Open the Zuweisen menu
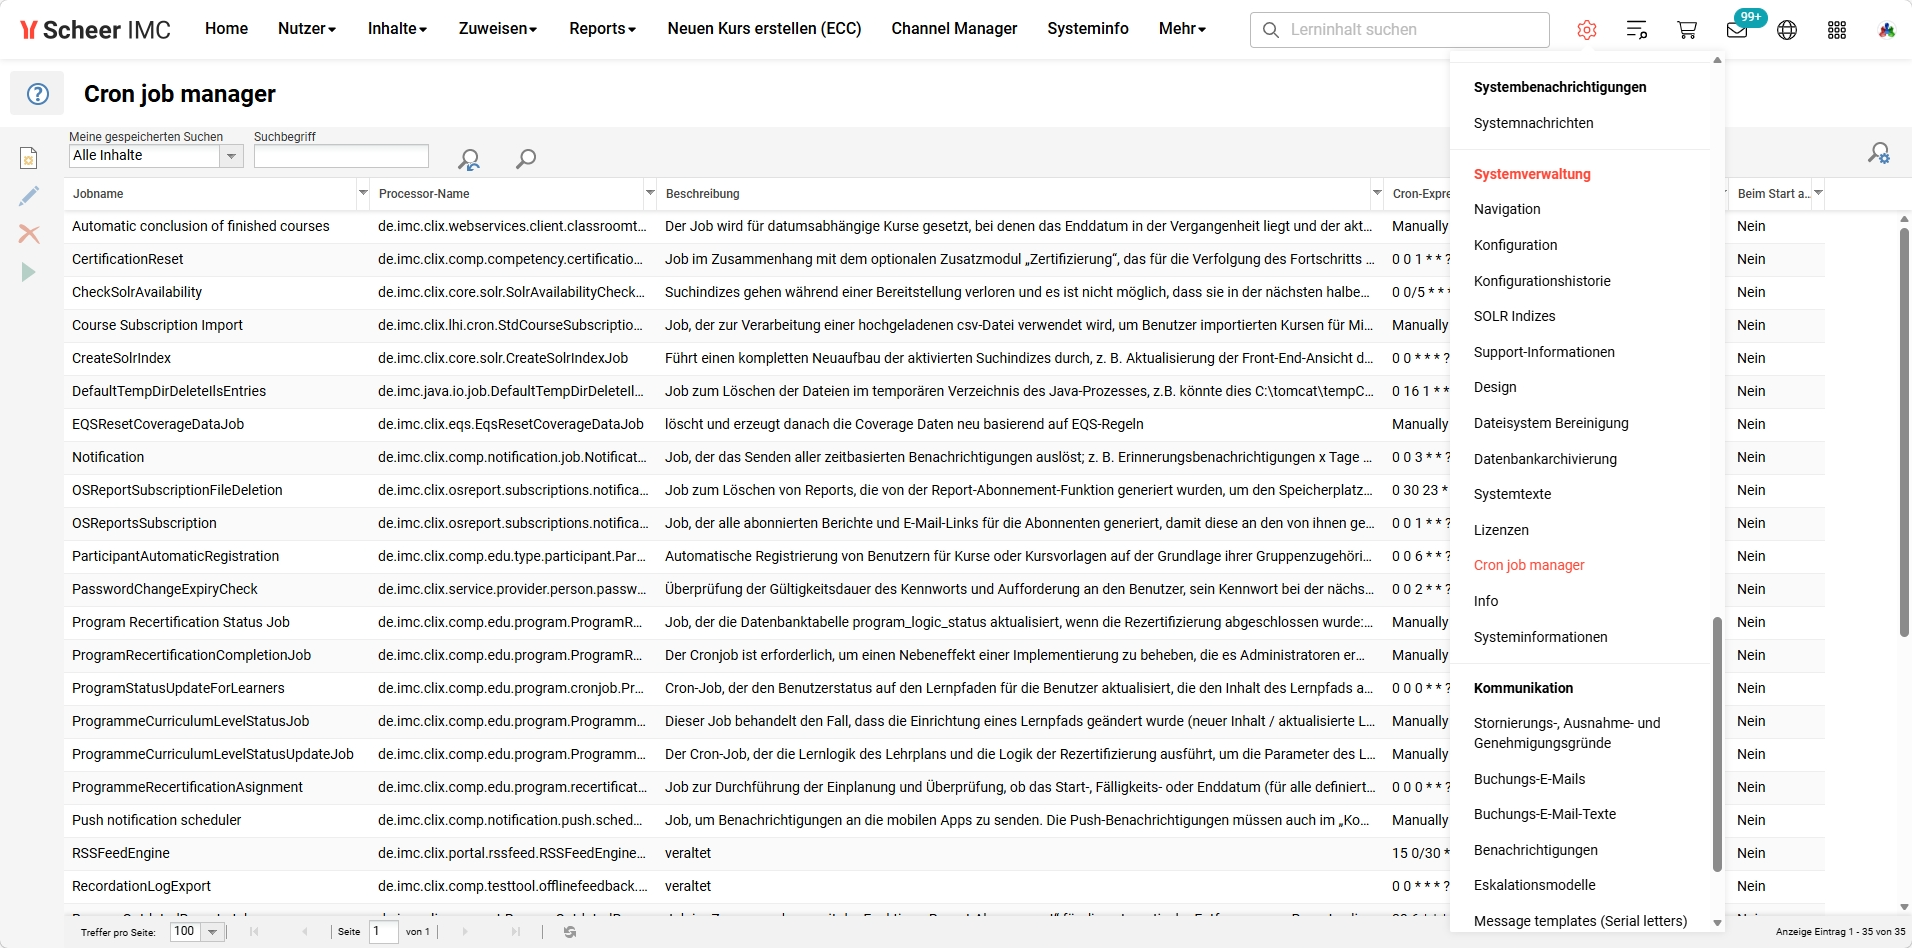1912x948 pixels. pyautogui.click(x=497, y=29)
